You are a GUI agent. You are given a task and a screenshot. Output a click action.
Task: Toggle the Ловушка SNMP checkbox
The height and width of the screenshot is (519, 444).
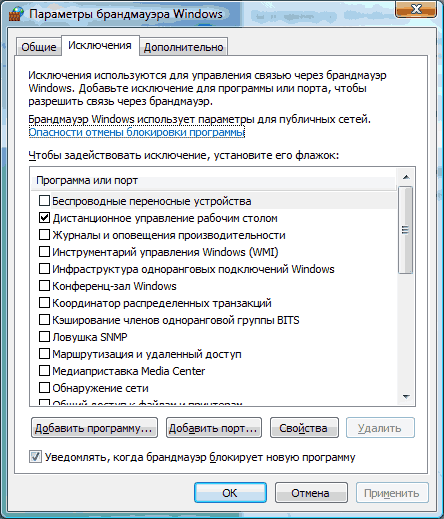(44, 337)
